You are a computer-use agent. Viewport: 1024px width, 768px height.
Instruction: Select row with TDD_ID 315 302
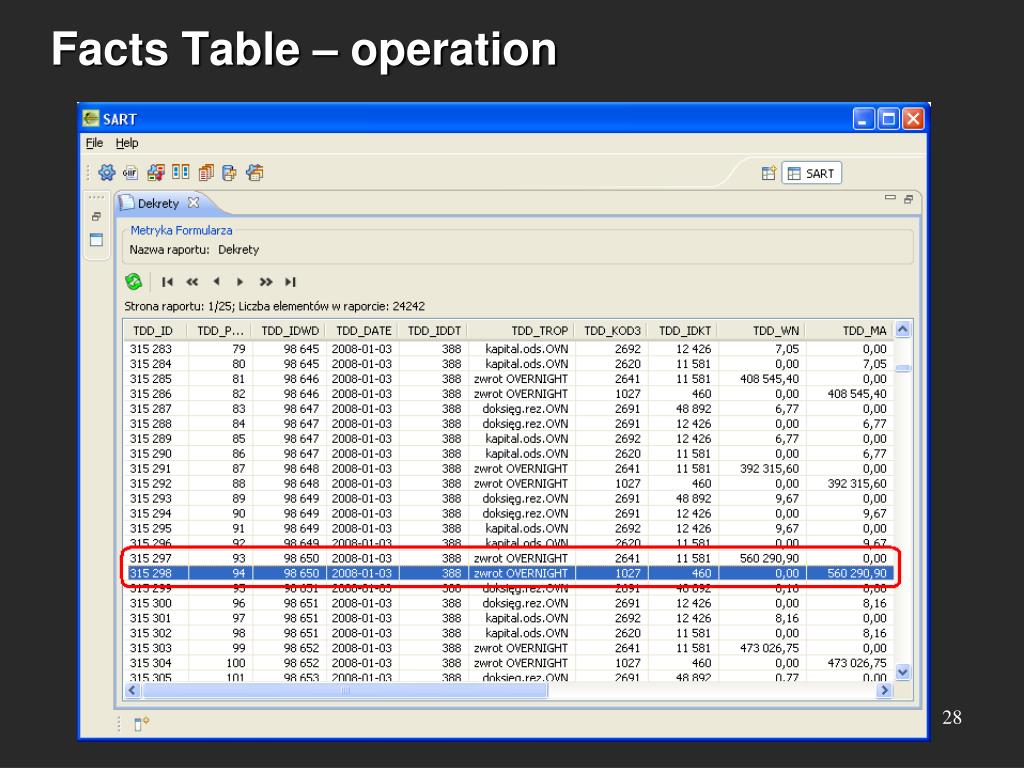tap(509, 633)
